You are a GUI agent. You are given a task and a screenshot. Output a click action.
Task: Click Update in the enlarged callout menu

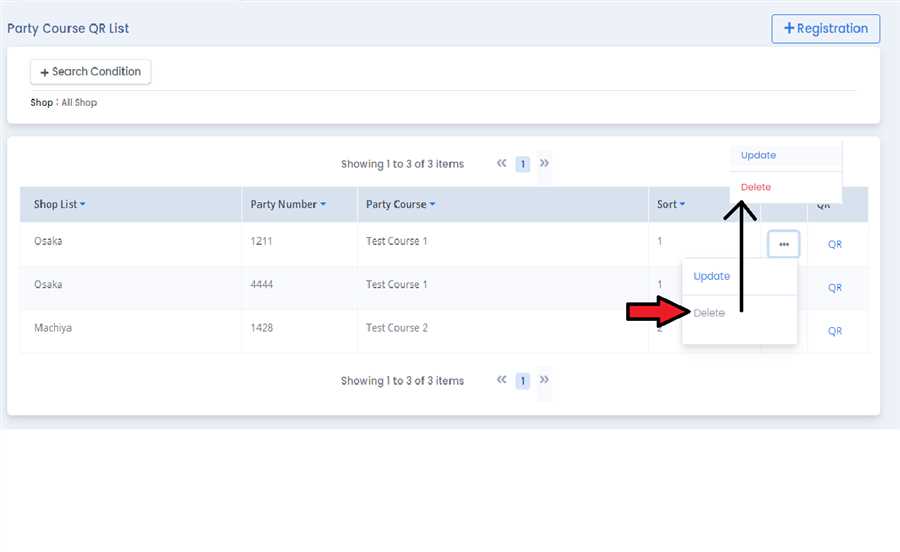pyautogui.click(x=758, y=155)
